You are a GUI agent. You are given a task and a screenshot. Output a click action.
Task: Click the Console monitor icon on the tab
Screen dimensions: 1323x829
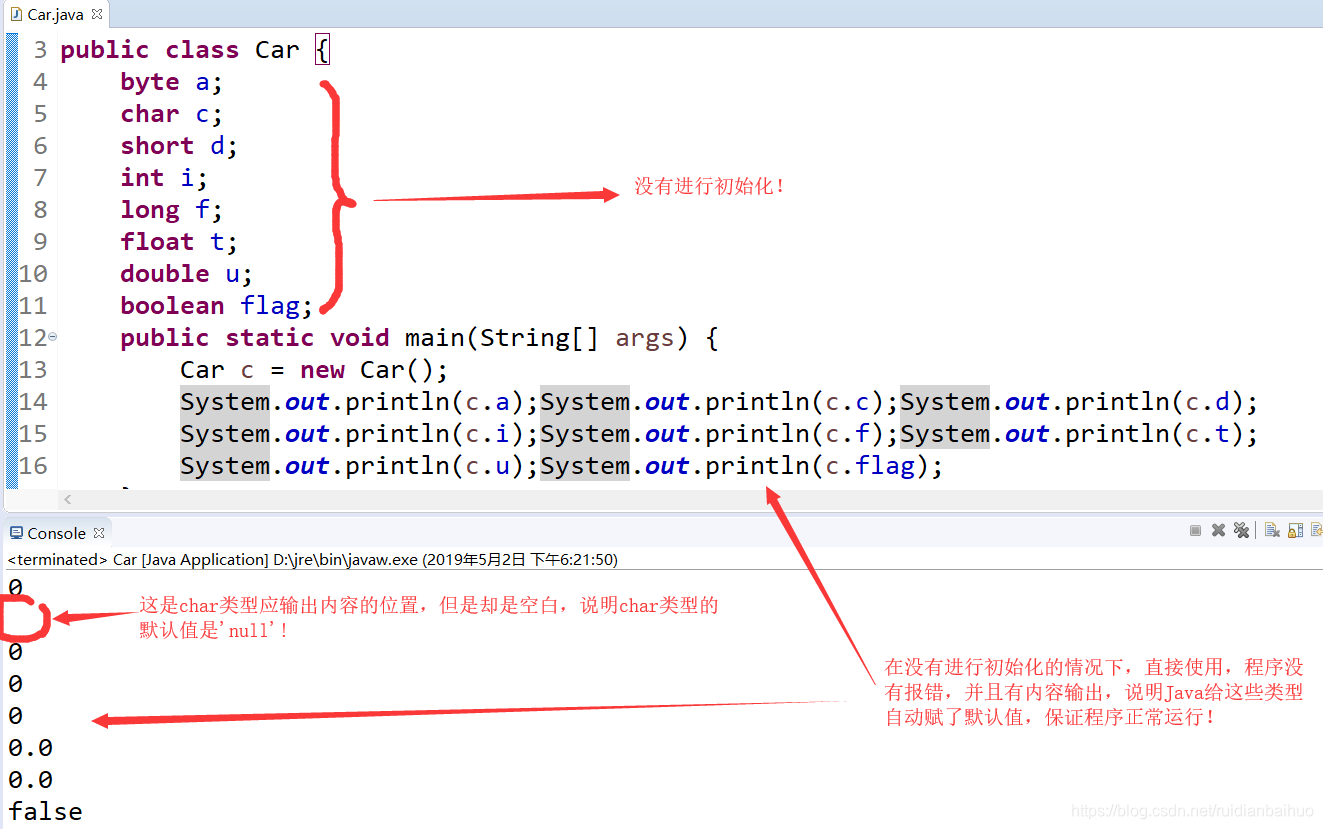16,533
